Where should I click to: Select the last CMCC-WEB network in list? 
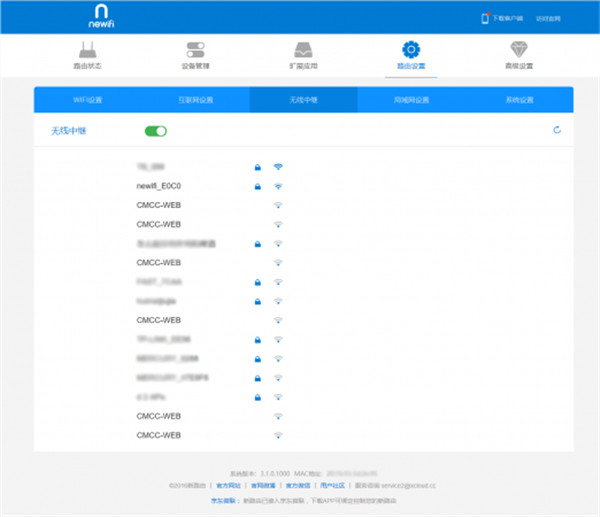[x=158, y=435]
